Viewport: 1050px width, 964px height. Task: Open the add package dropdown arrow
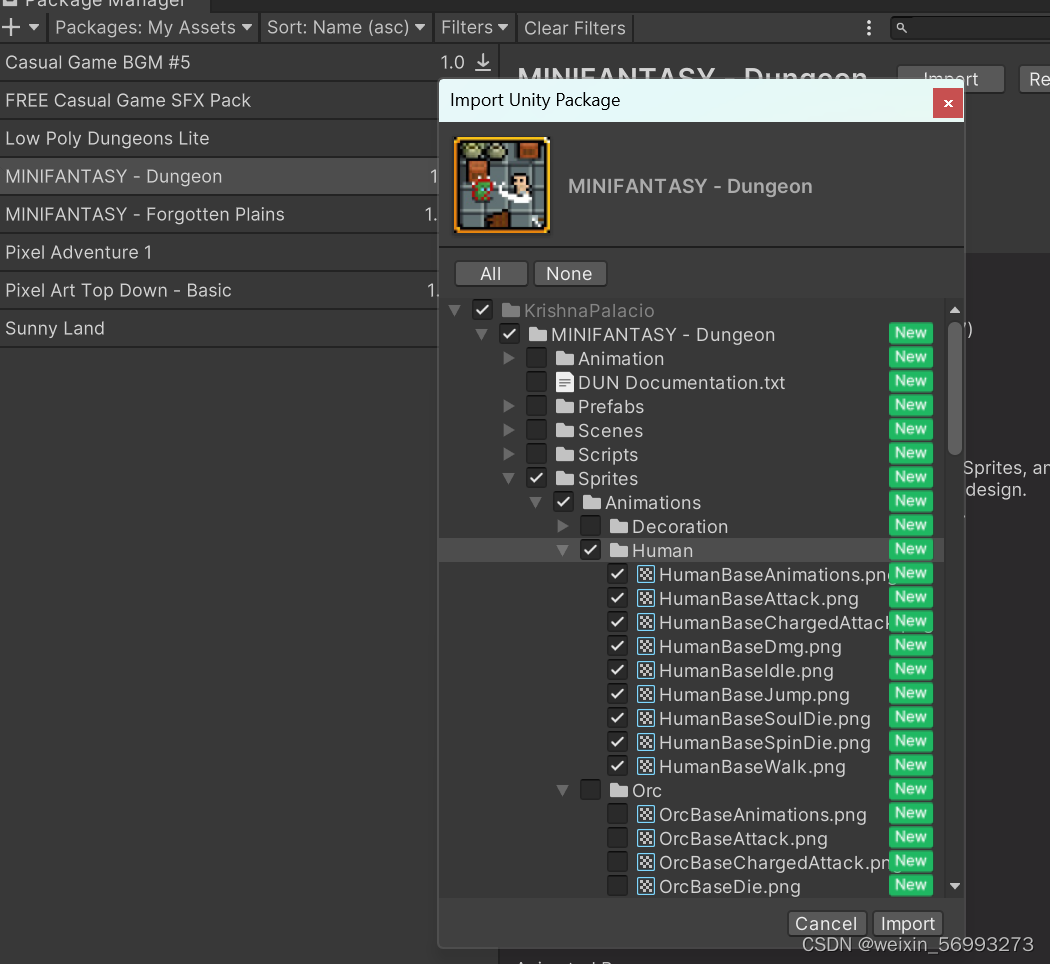coord(33,27)
